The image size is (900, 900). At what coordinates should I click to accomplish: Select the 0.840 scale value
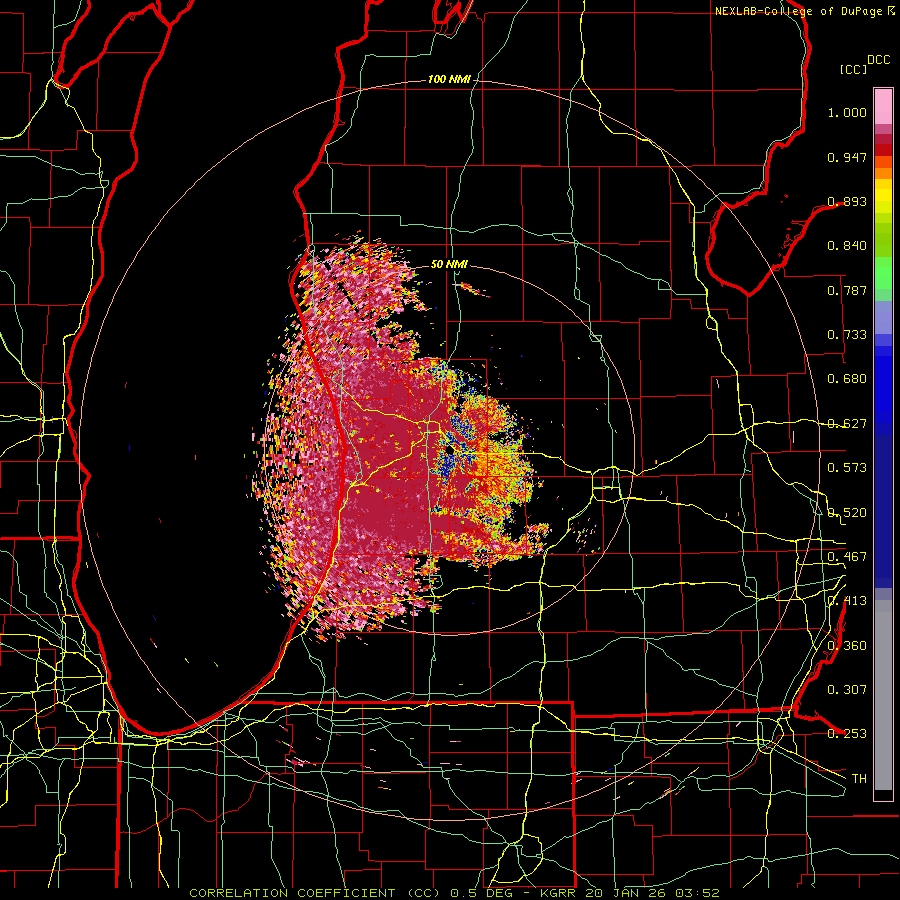pyautogui.click(x=847, y=246)
